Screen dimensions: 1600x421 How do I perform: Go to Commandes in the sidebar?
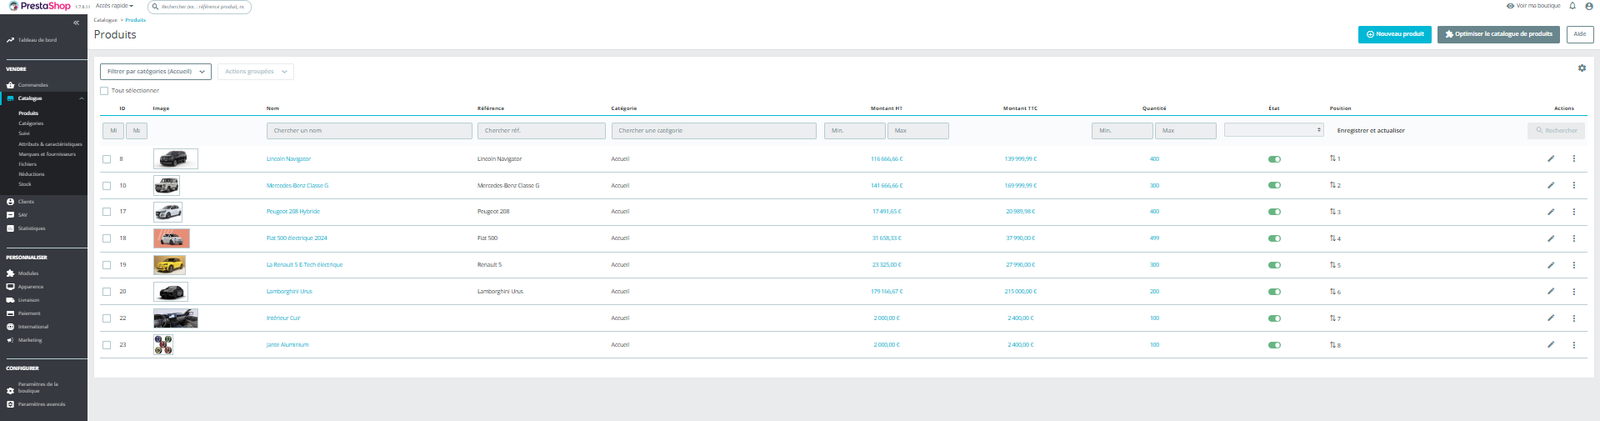pyautogui.click(x=33, y=85)
